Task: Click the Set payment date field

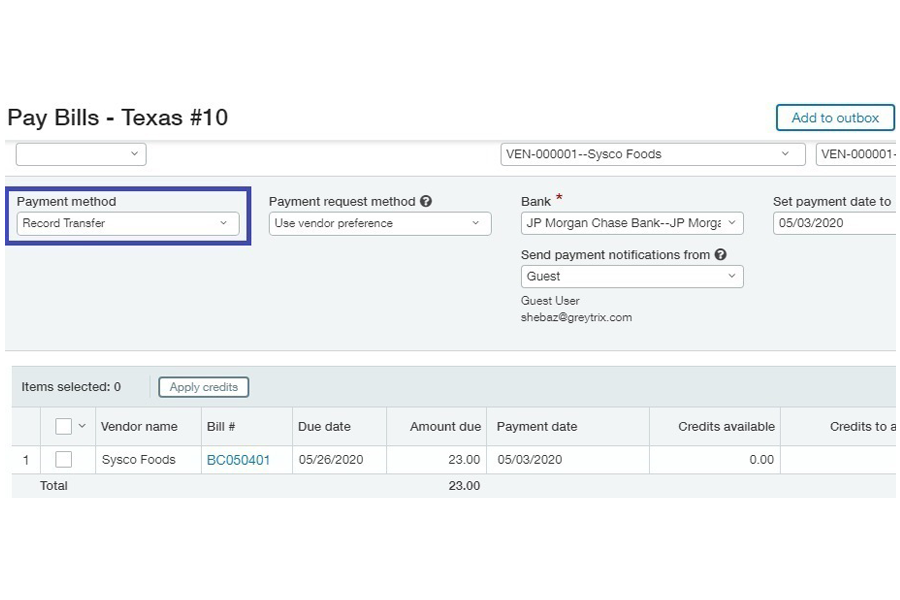Action: click(x=834, y=224)
